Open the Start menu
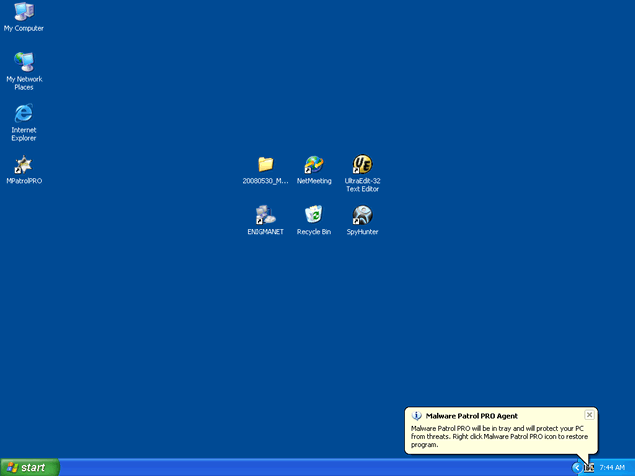The height and width of the screenshot is (476, 635). tap(29, 467)
